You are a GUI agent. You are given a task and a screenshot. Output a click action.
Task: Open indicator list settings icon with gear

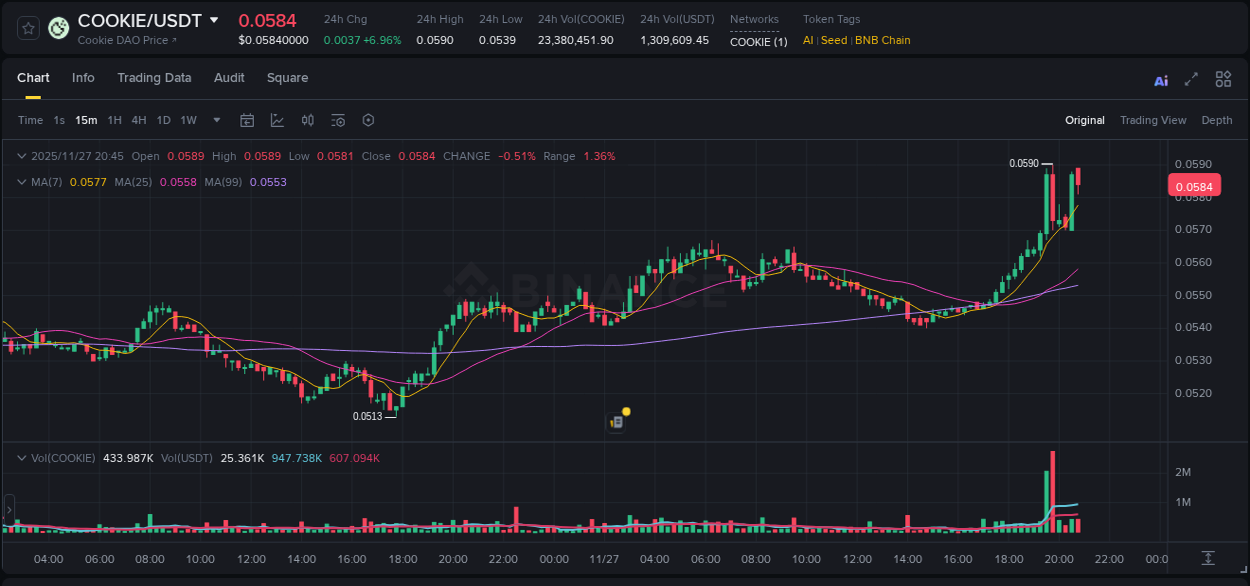point(337,120)
